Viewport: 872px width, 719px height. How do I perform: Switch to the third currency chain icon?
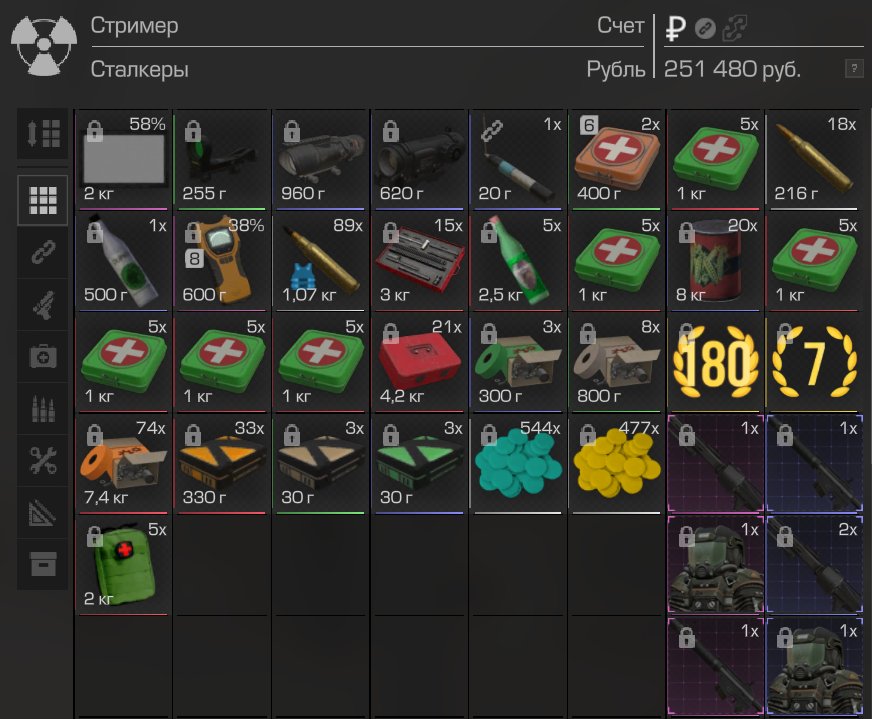click(734, 28)
